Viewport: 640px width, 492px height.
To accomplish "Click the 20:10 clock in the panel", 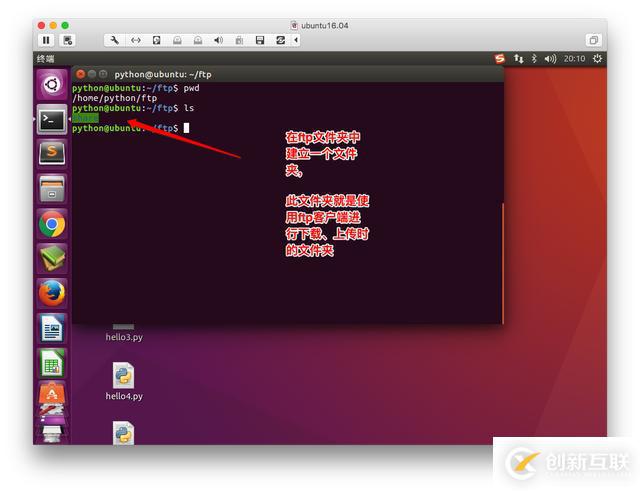I will (574, 59).
